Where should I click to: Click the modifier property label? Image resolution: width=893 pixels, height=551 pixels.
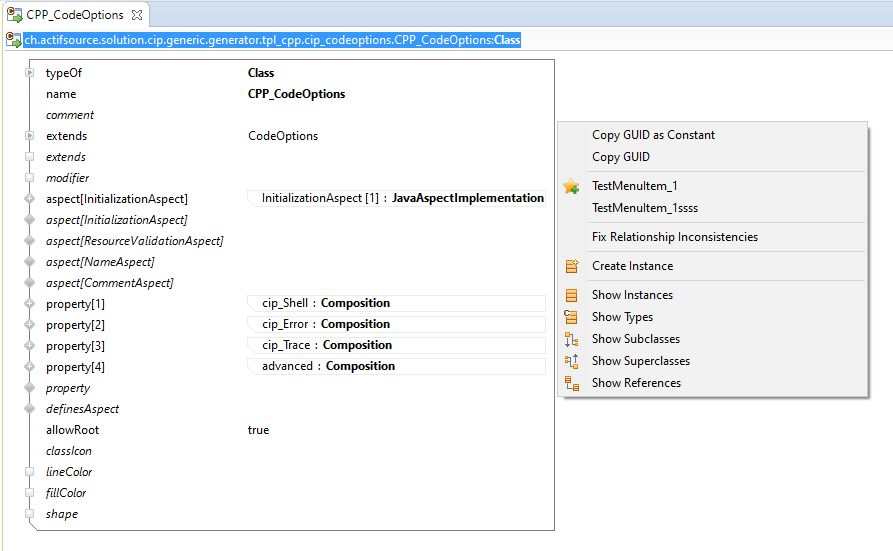click(x=68, y=178)
